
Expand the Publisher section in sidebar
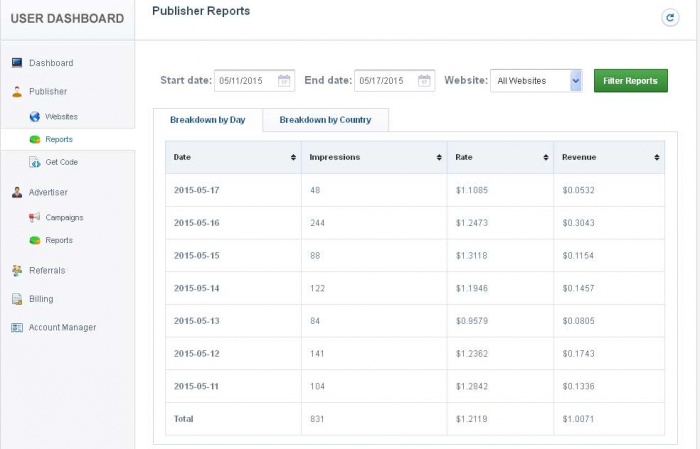point(48,91)
